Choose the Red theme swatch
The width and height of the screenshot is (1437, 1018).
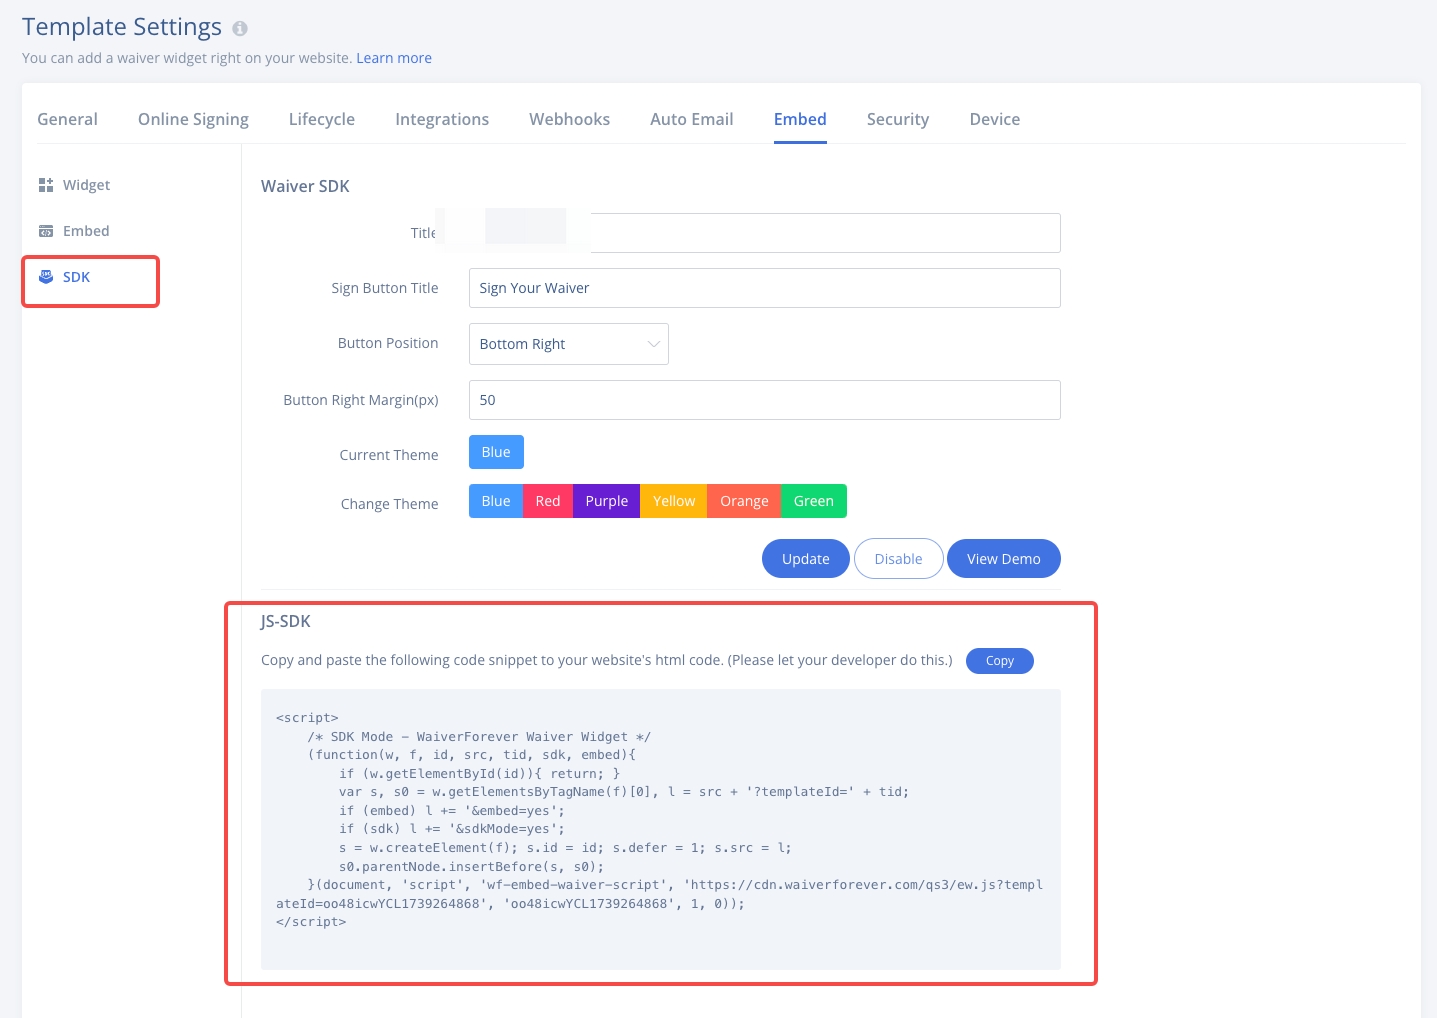[548, 501]
